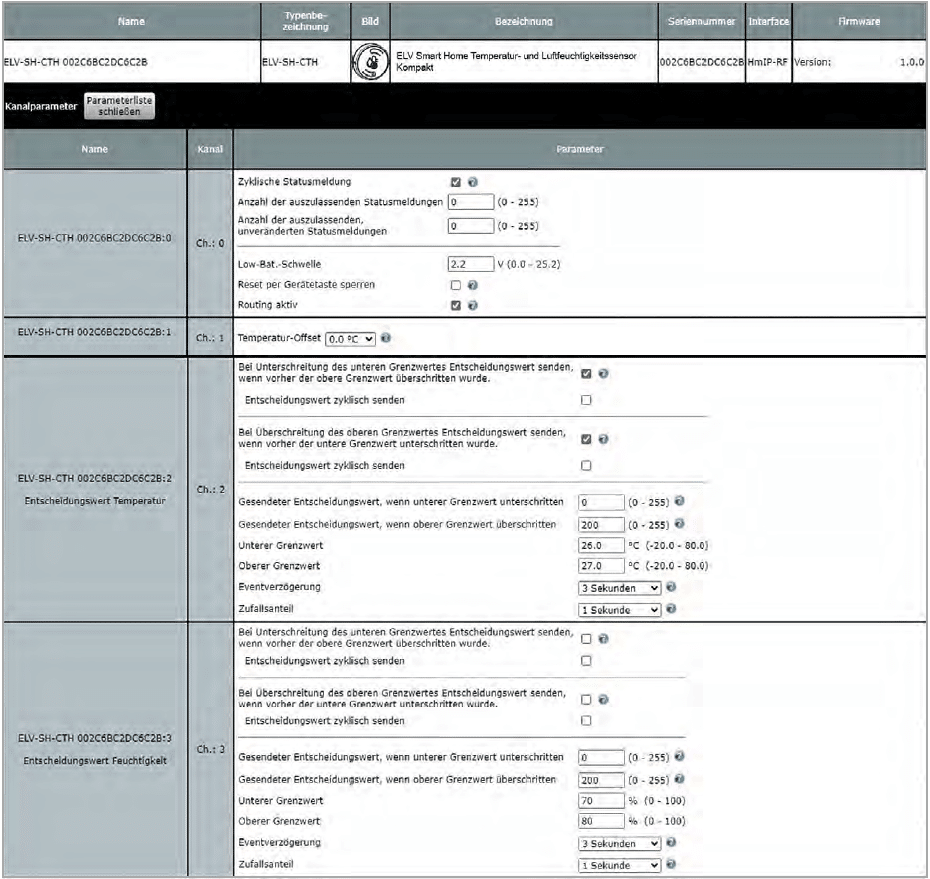Enable Reset per Gerätetaste sperren
The image size is (930, 879).
point(456,285)
